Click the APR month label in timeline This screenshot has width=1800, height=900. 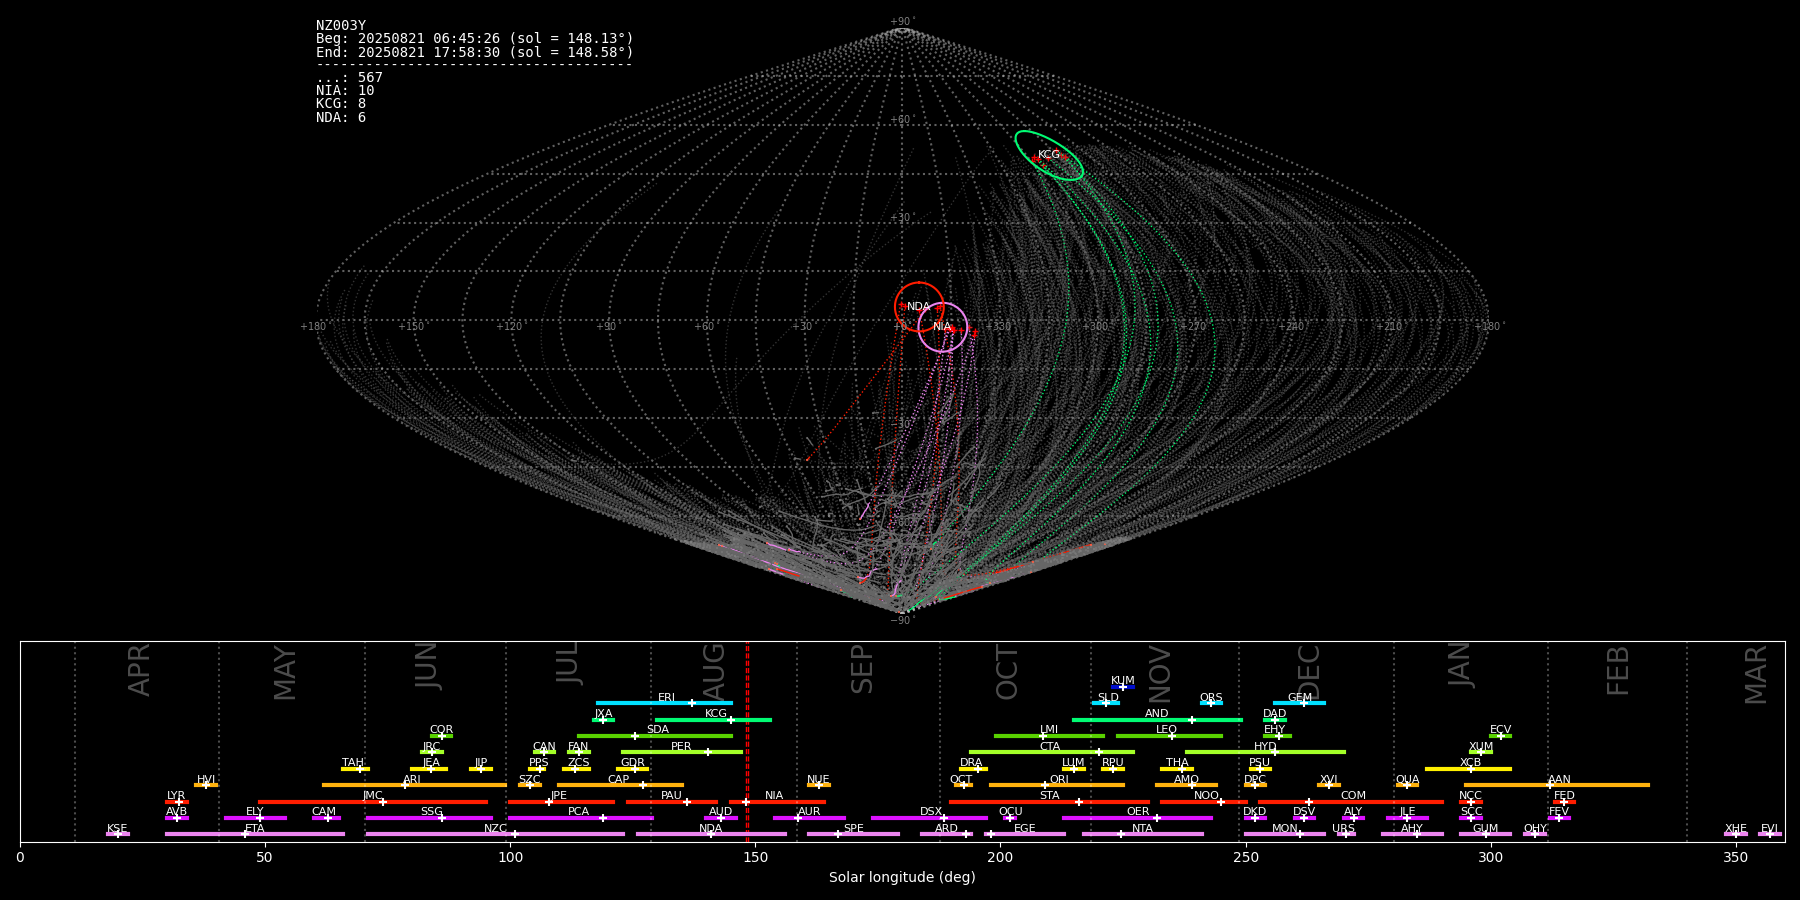click(139, 670)
